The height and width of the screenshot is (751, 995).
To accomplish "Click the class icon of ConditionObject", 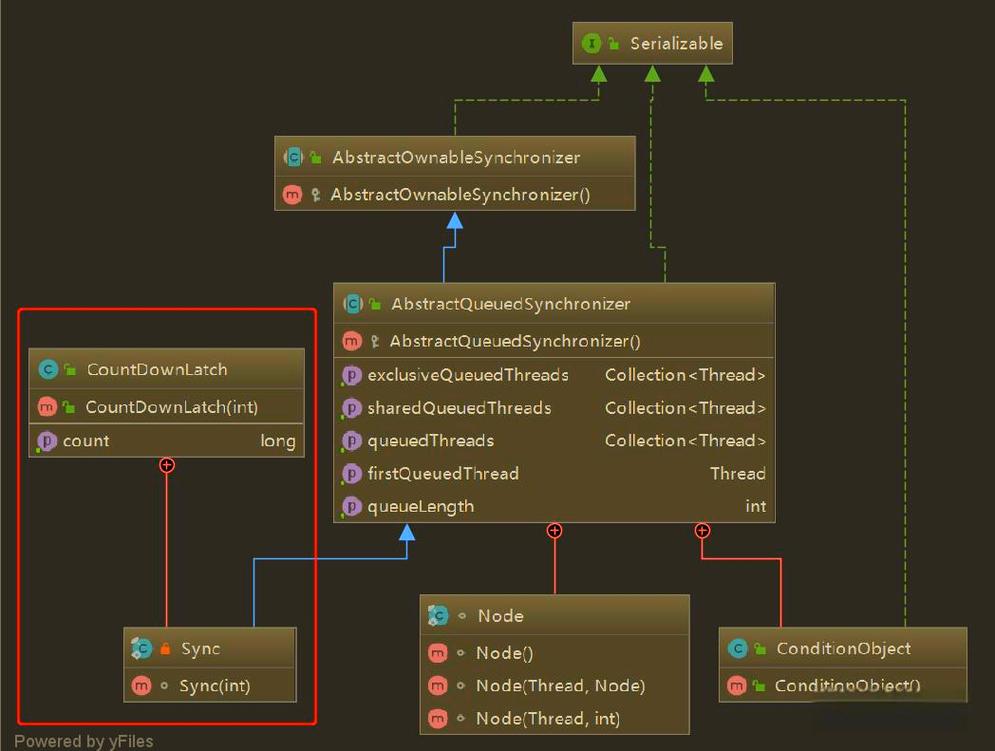I will pos(737,648).
